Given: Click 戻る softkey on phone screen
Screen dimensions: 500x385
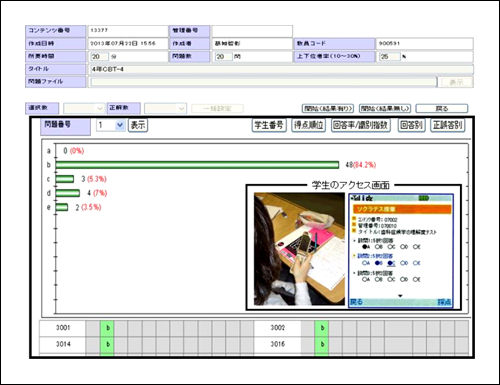Looking at the screenshot, I should pos(357,302).
